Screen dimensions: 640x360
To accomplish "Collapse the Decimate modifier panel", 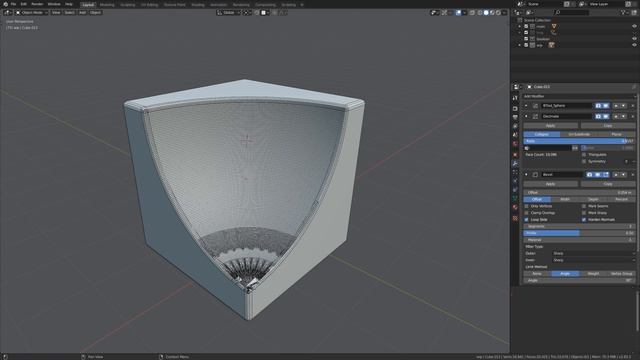I will point(526,117).
